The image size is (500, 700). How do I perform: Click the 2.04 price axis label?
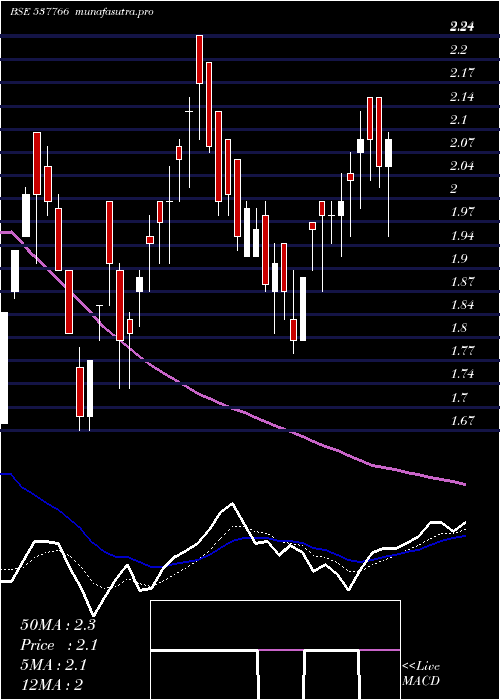462,166
